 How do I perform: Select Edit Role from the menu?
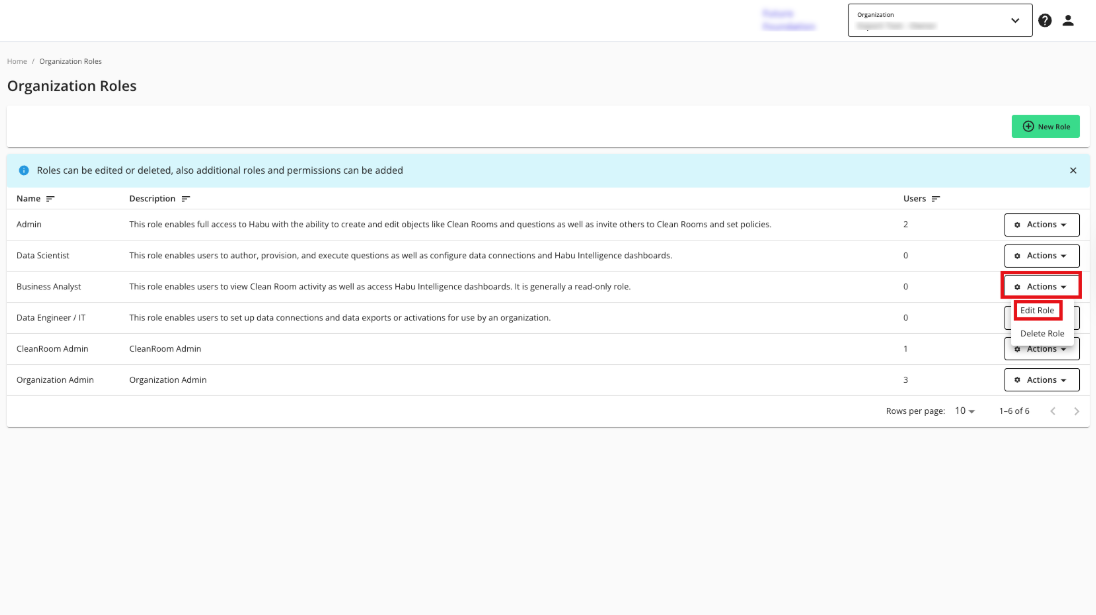coord(1037,311)
